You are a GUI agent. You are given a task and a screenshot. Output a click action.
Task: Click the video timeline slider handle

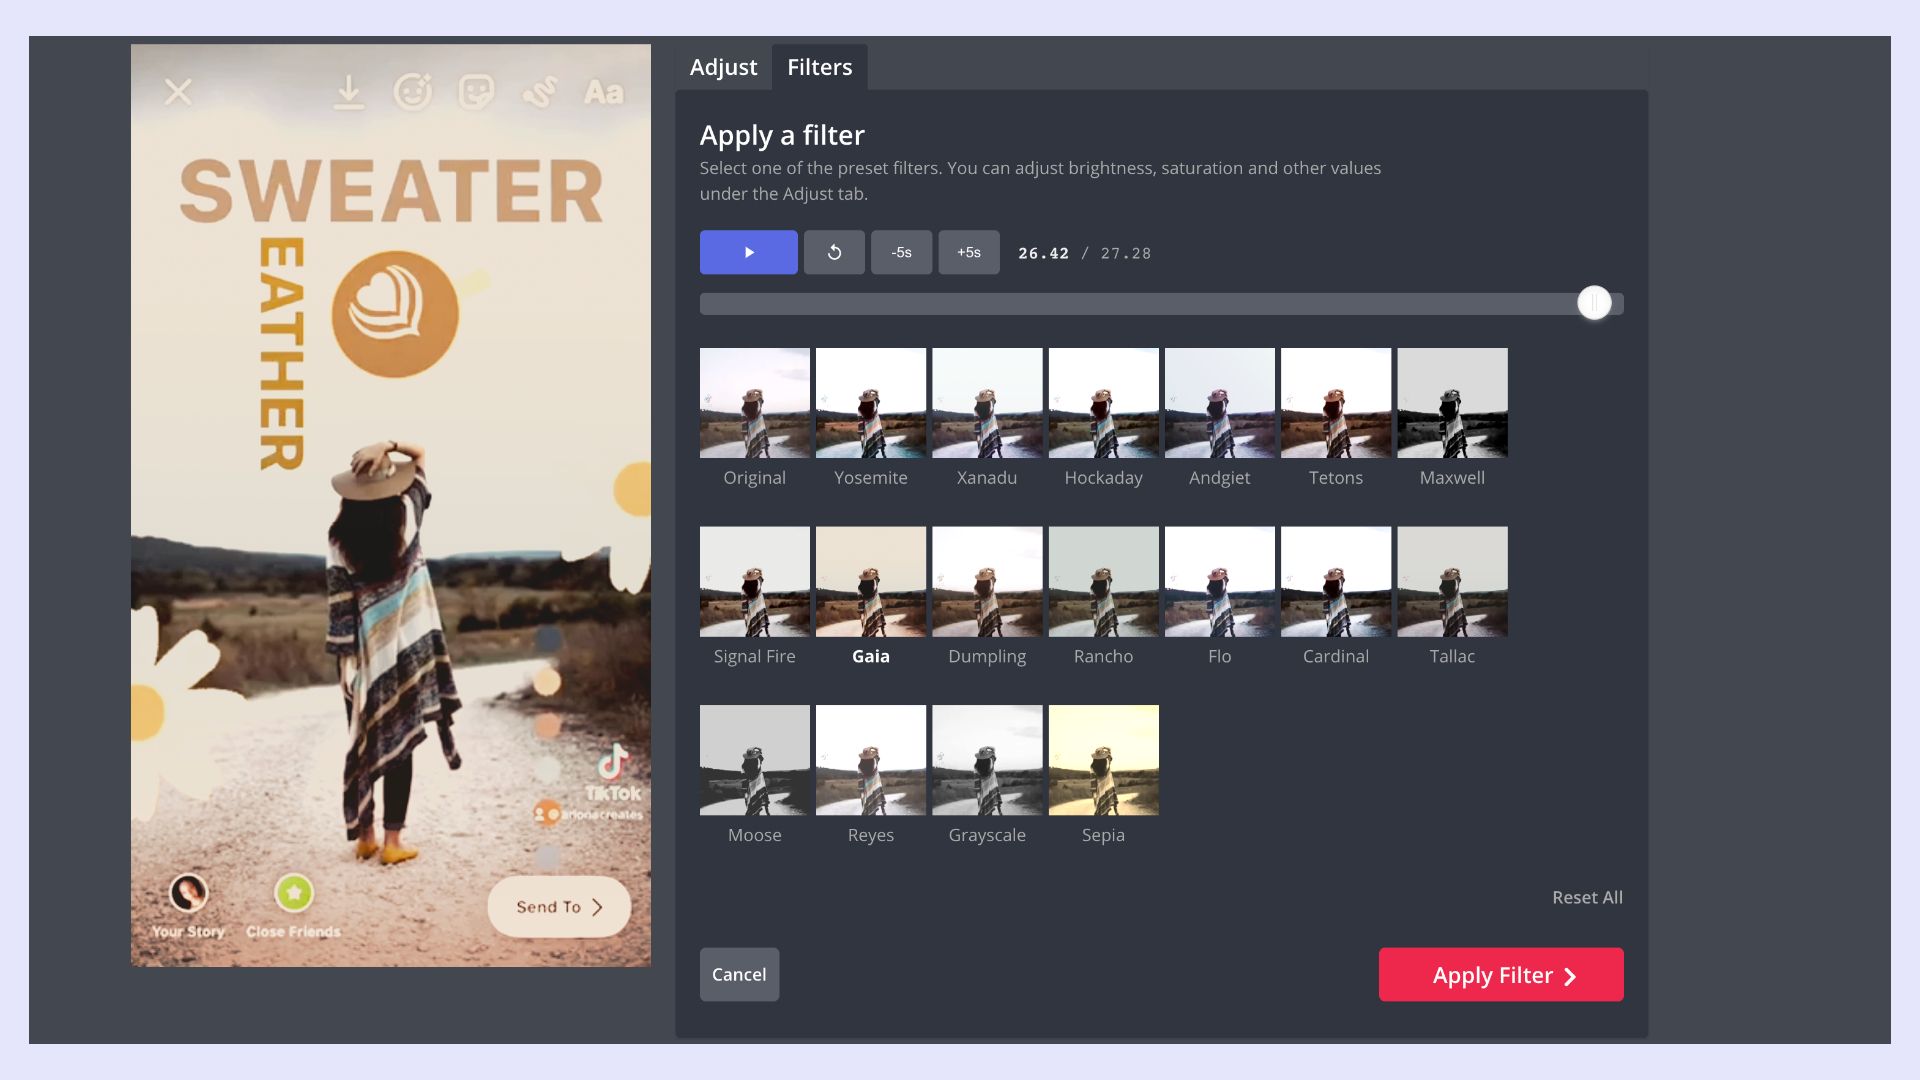coord(1594,302)
